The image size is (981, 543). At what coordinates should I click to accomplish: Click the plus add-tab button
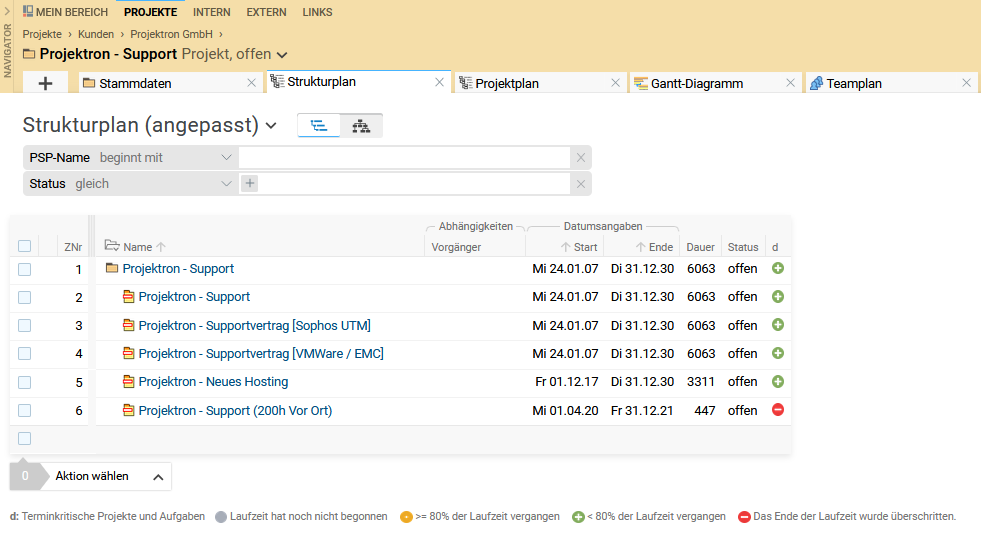[x=45, y=83]
